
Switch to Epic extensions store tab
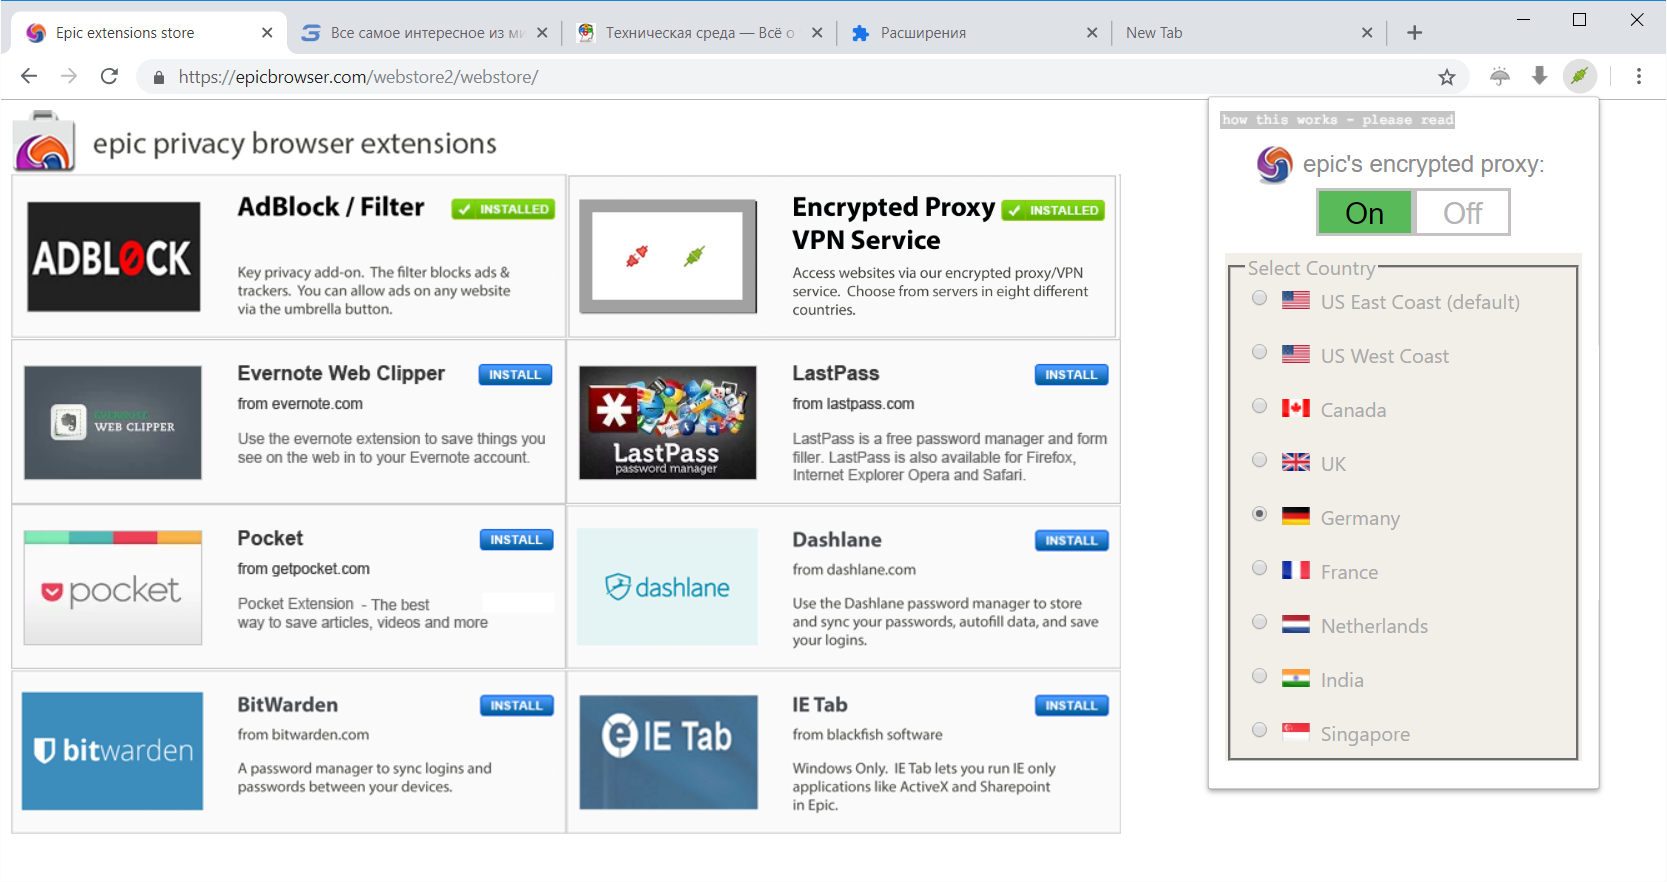coord(148,33)
